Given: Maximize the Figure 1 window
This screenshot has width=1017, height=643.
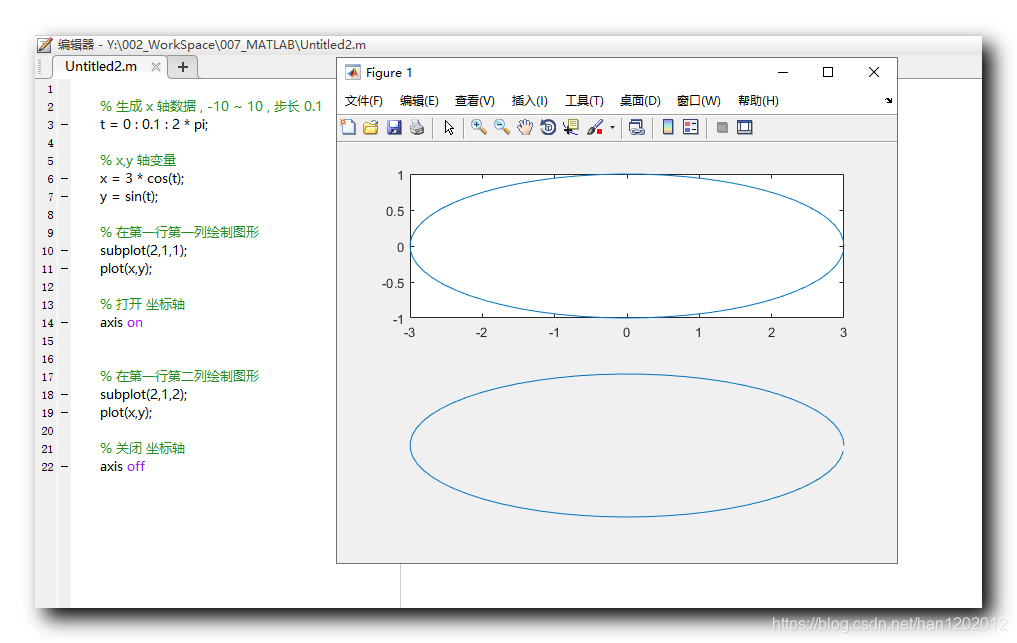Looking at the screenshot, I should 828,72.
